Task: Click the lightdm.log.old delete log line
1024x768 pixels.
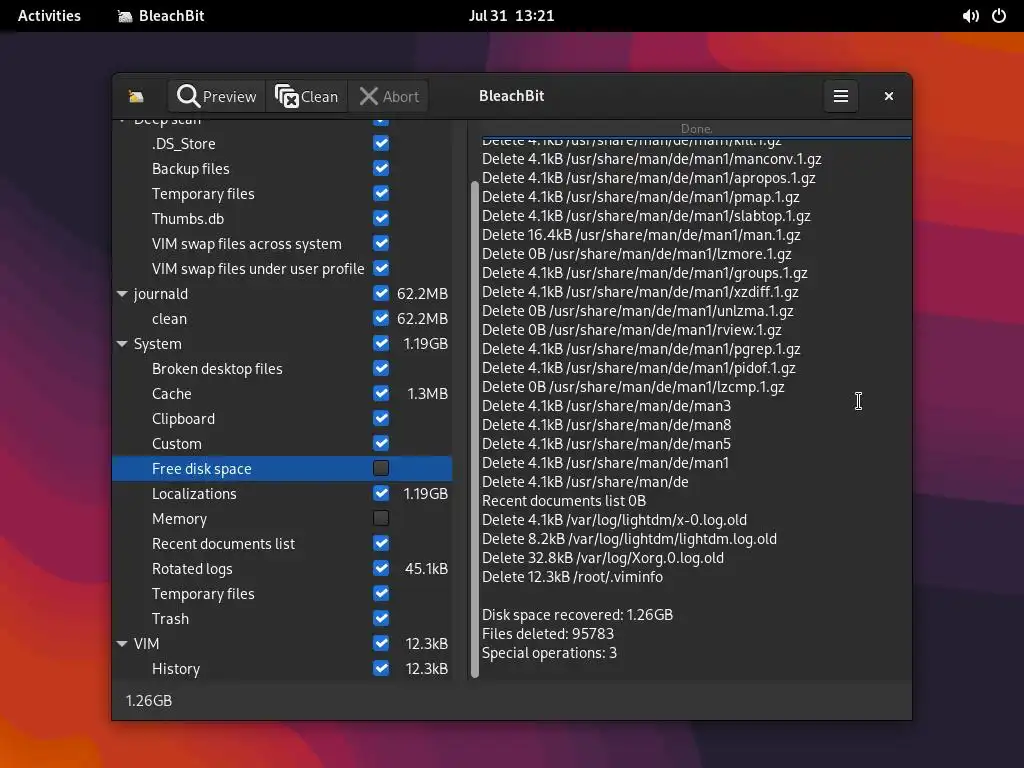Action: click(x=630, y=539)
